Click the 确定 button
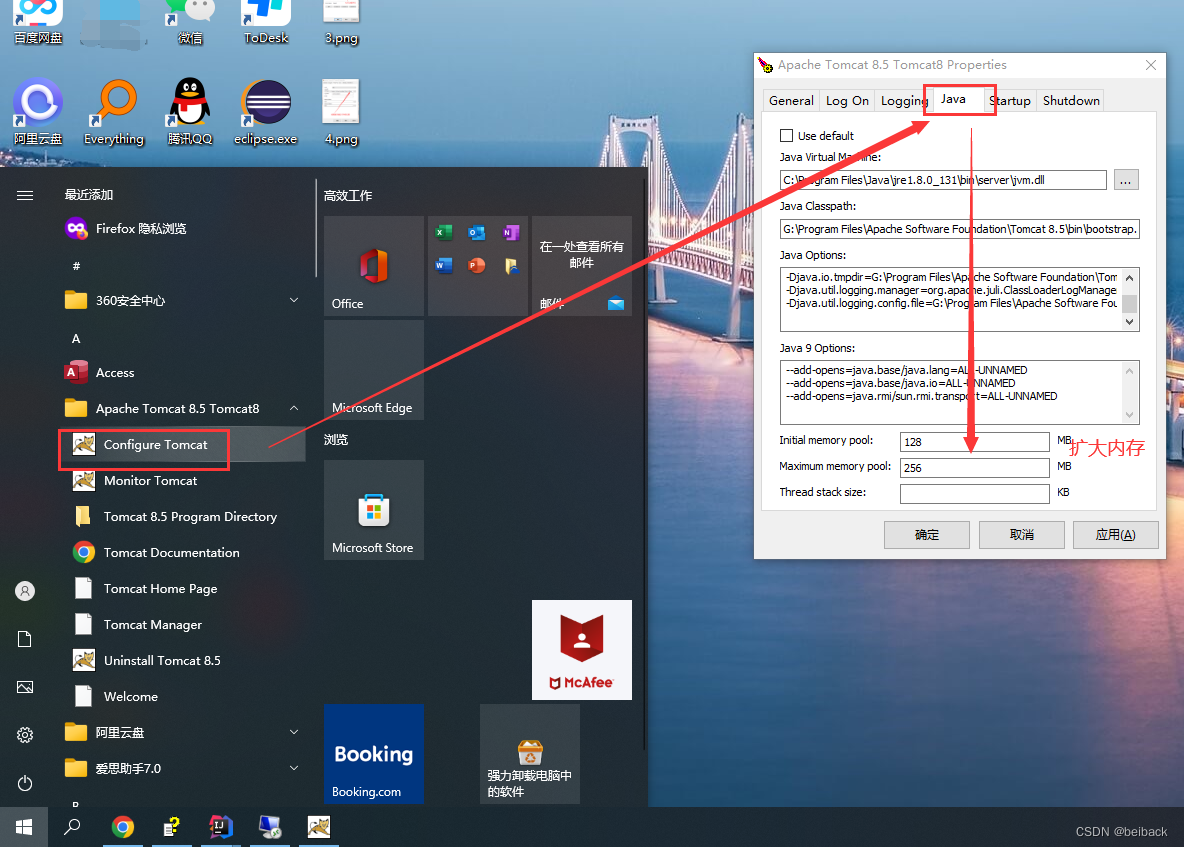 (x=927, y=534)
